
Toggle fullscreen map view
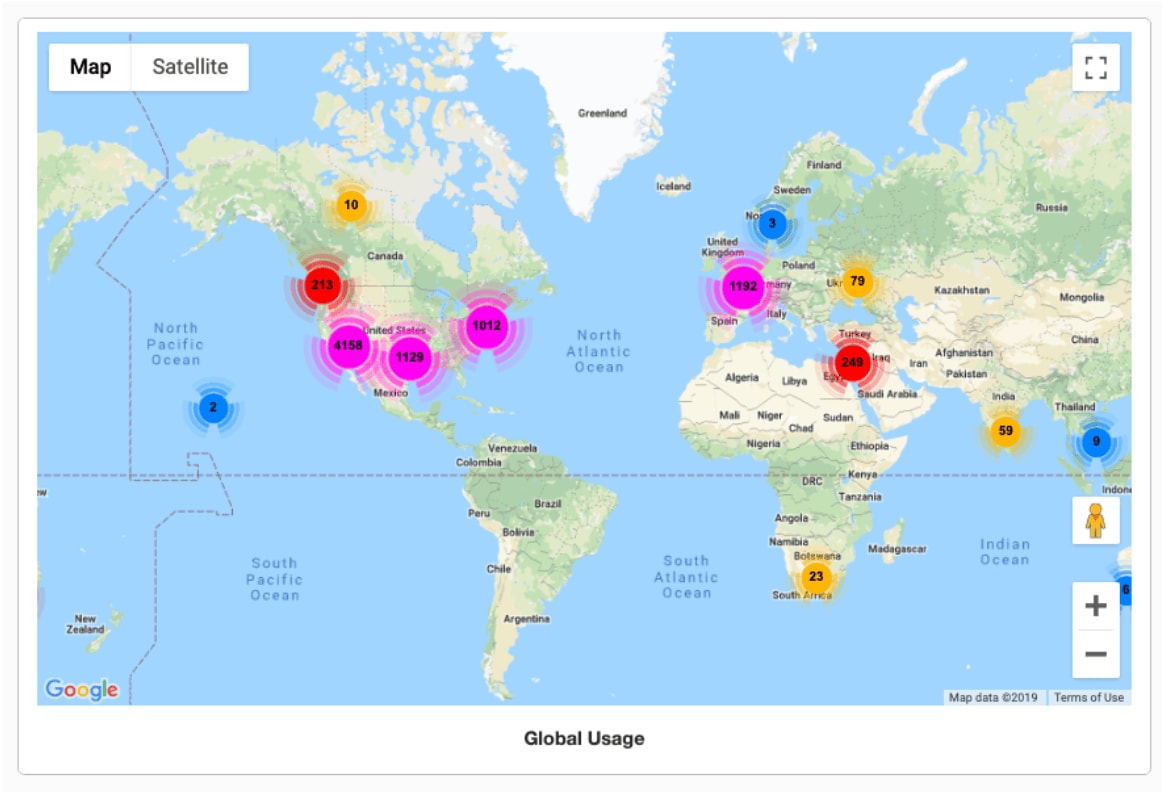(x=1095, y=67)
